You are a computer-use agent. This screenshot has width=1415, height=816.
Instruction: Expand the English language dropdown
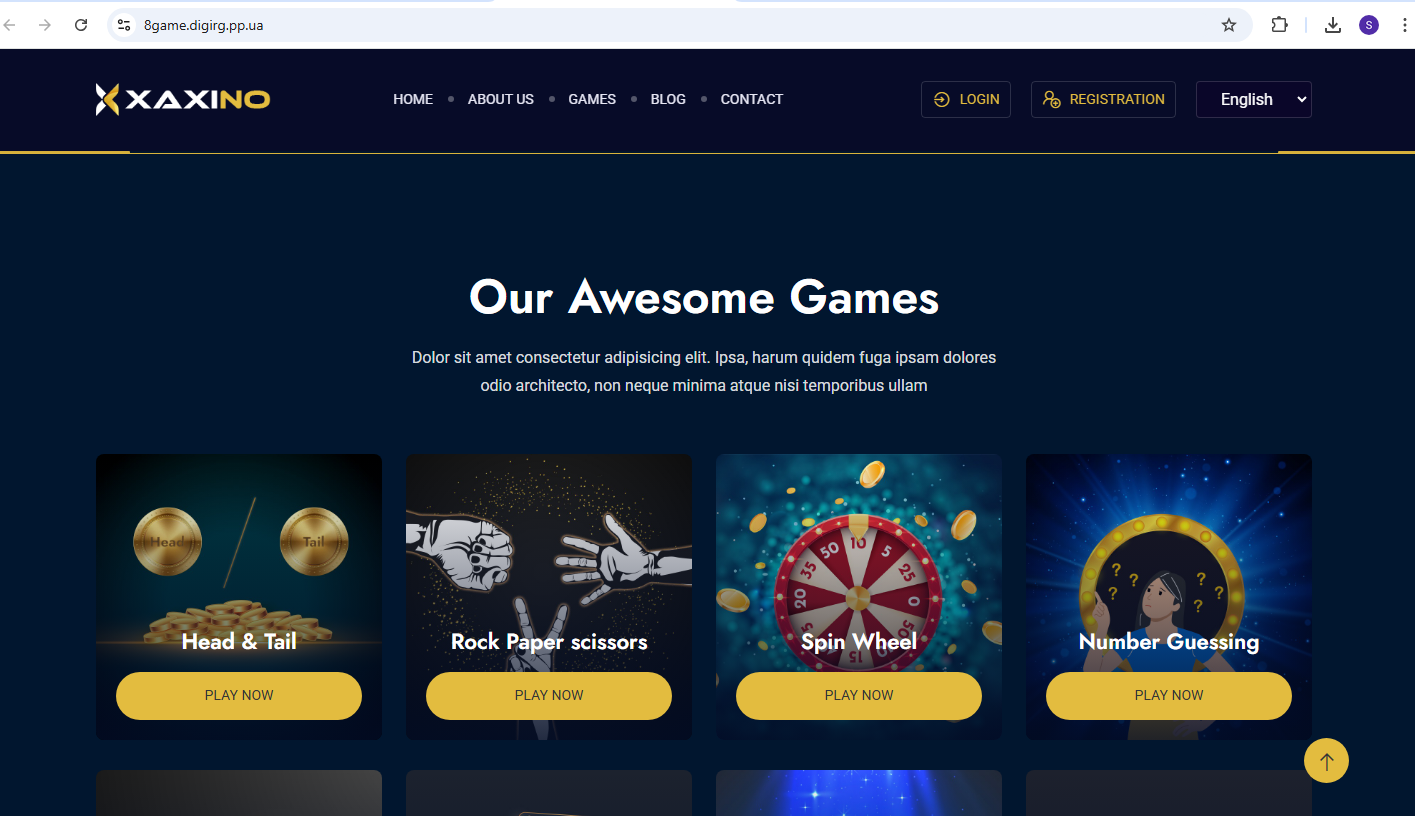(x=1254, y=99)
